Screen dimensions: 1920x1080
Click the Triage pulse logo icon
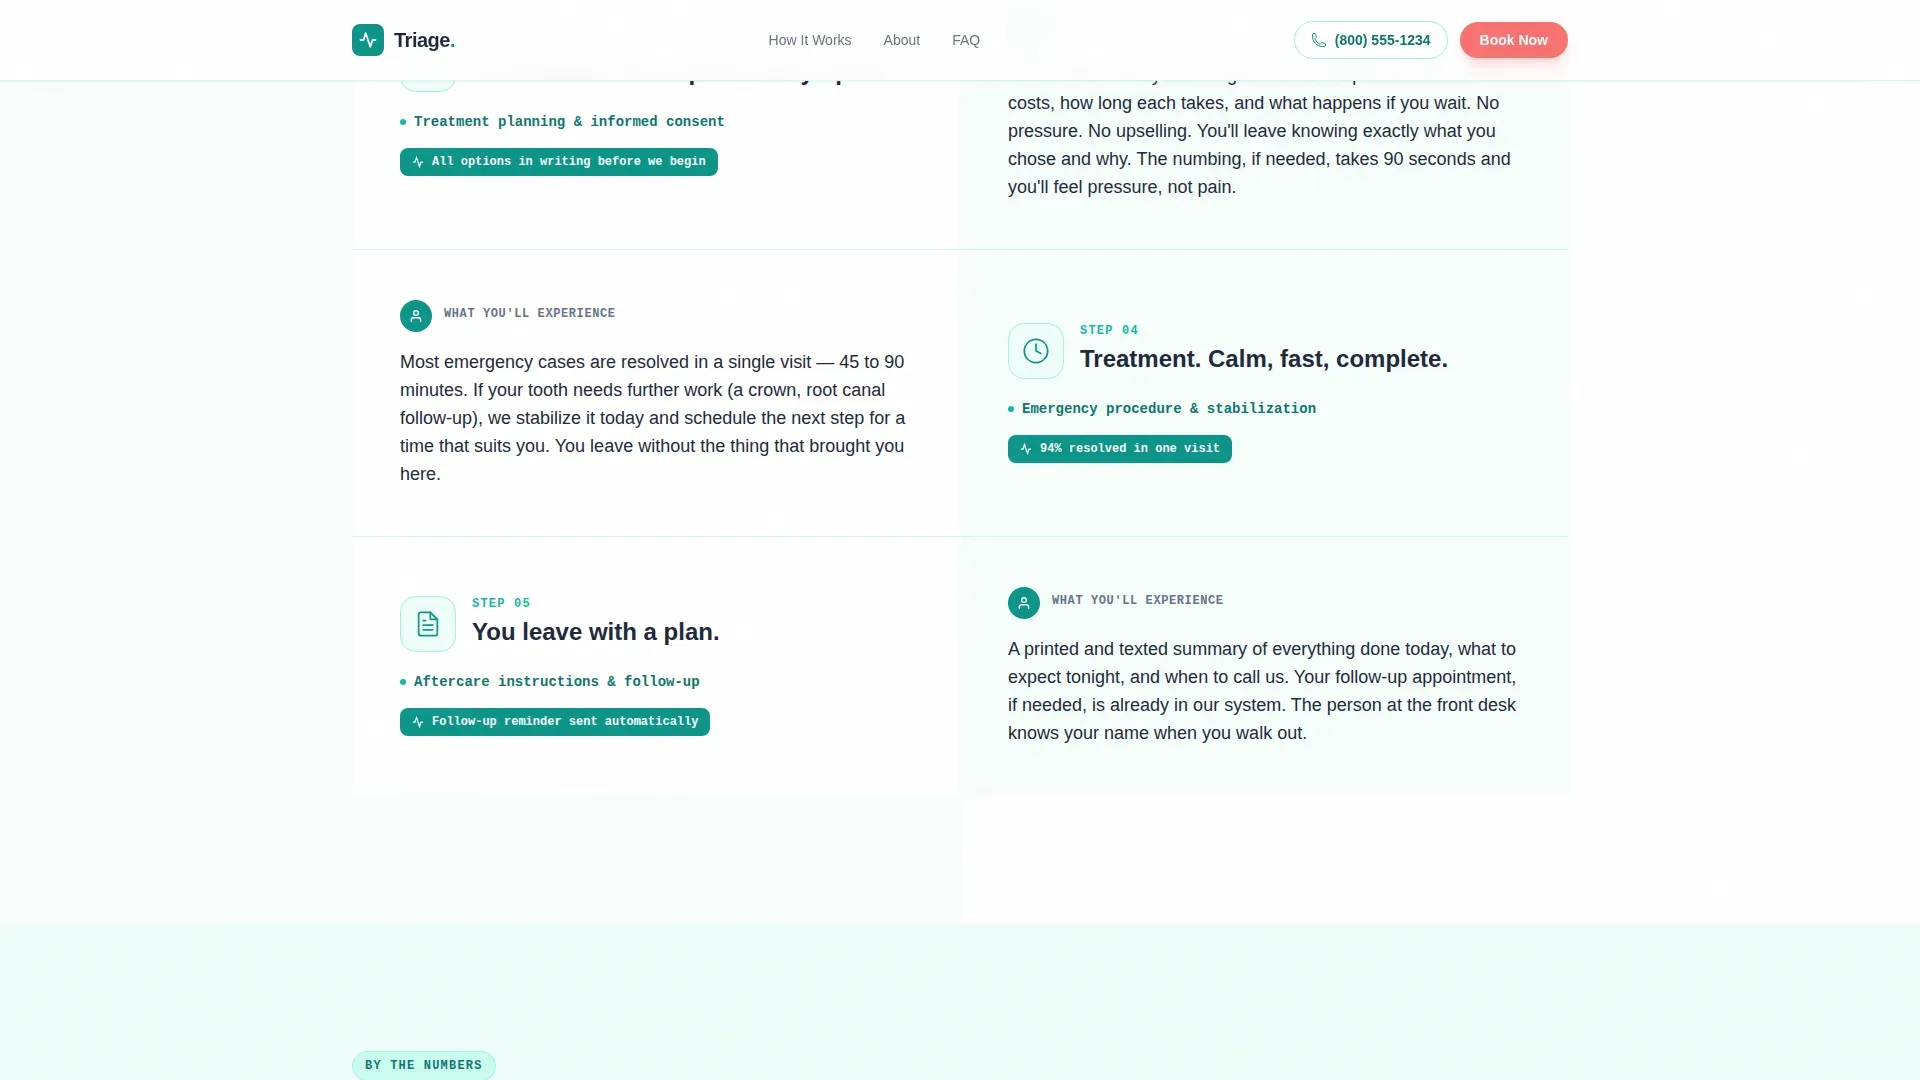tap(368, 40)
